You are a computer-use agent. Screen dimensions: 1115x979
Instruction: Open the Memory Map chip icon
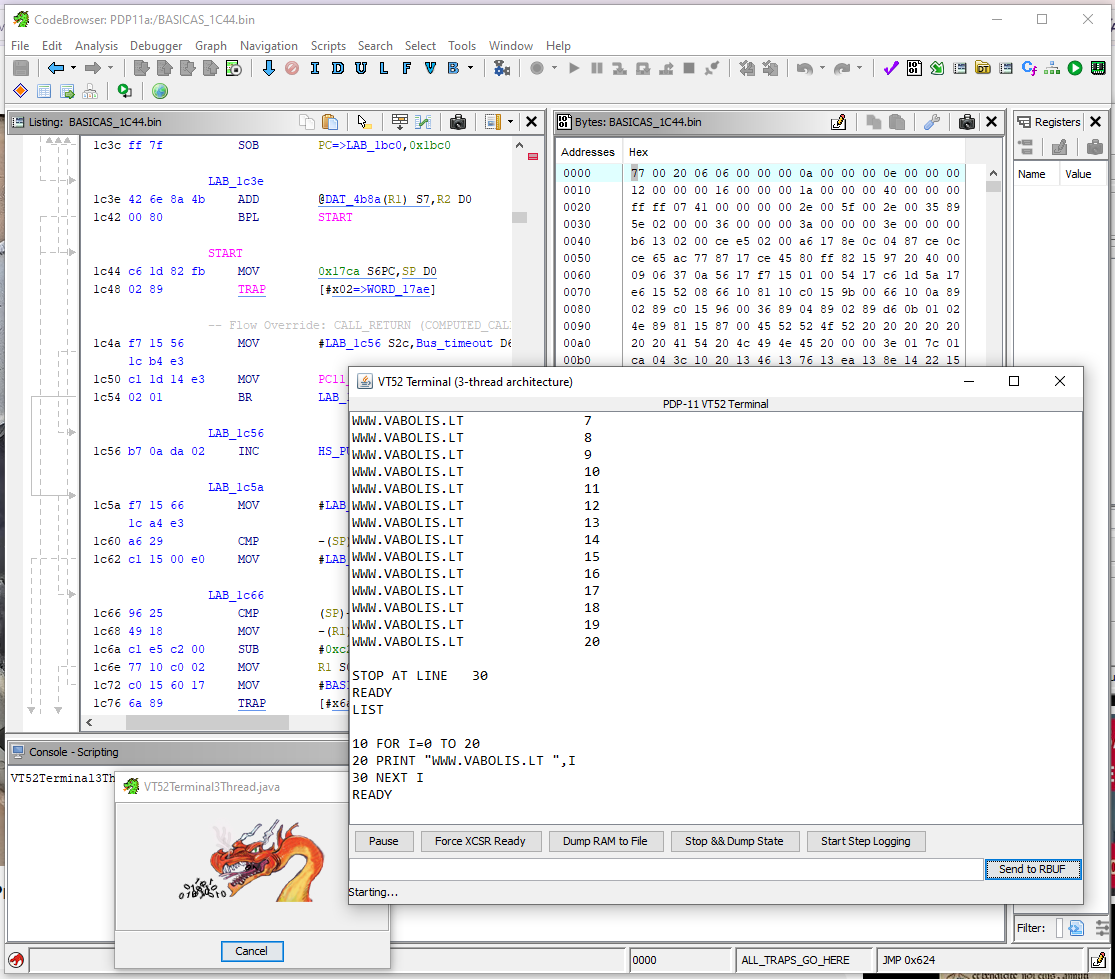pyautogui.click(x=1099, y=68)
